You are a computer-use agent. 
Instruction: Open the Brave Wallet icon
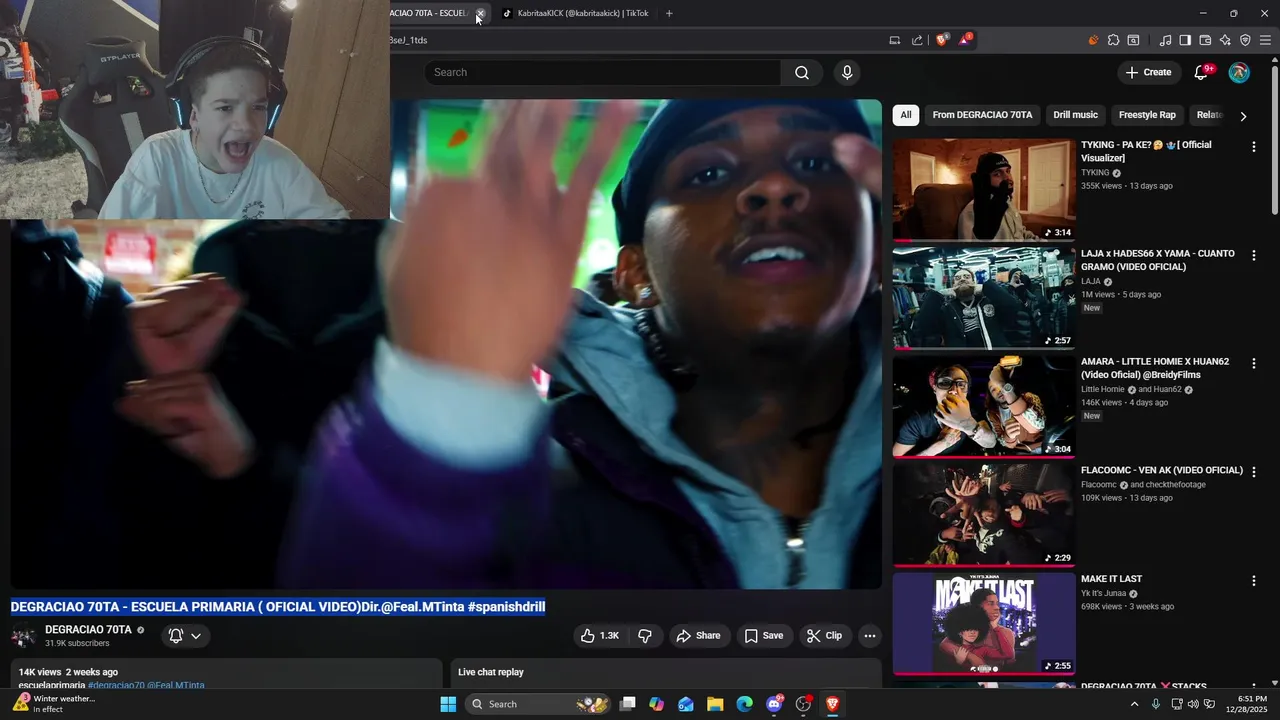1205,40
